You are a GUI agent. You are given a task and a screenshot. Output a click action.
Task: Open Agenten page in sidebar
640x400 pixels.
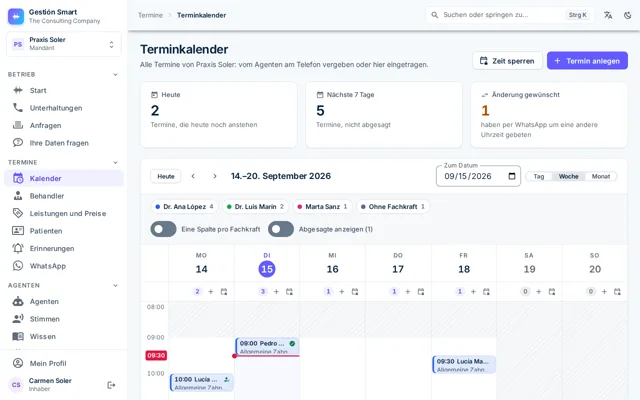click(64, 302)
